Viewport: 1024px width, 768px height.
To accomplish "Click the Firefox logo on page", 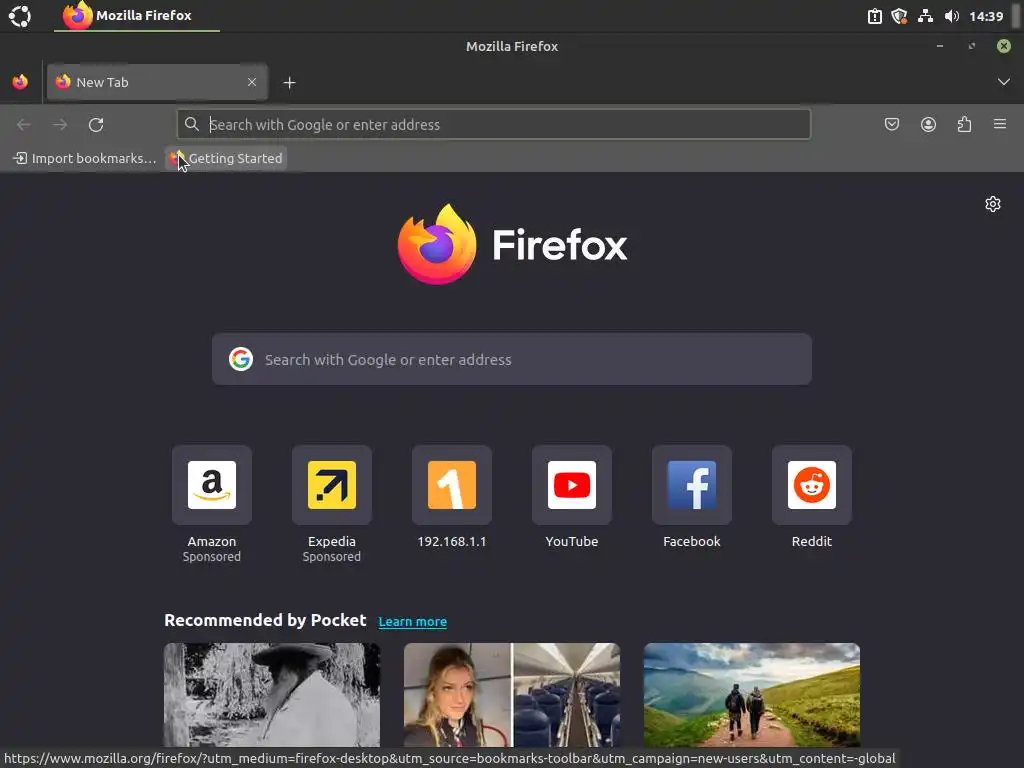I will [513, 244].
